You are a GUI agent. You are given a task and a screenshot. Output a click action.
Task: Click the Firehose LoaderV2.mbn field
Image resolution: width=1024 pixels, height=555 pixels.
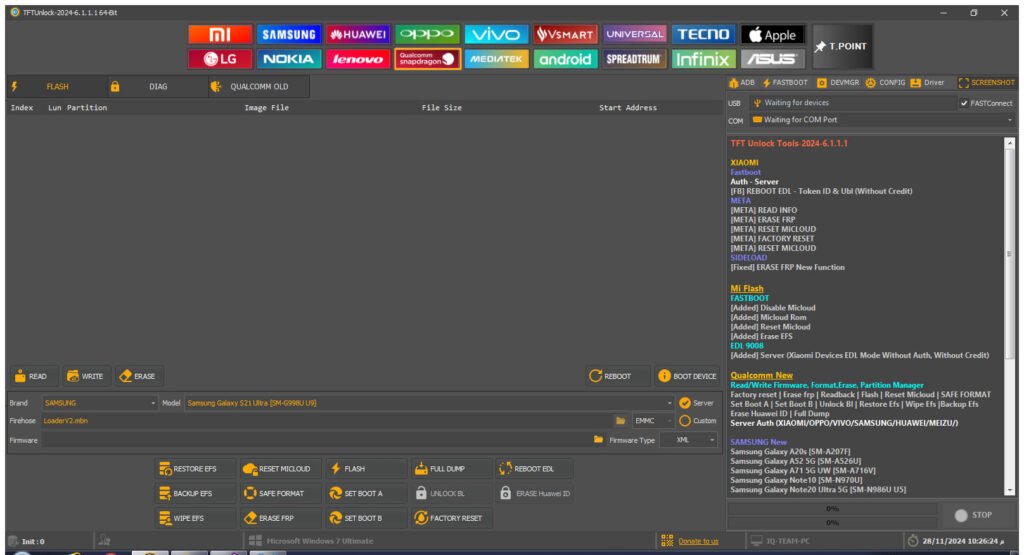(x=327, y=421)
